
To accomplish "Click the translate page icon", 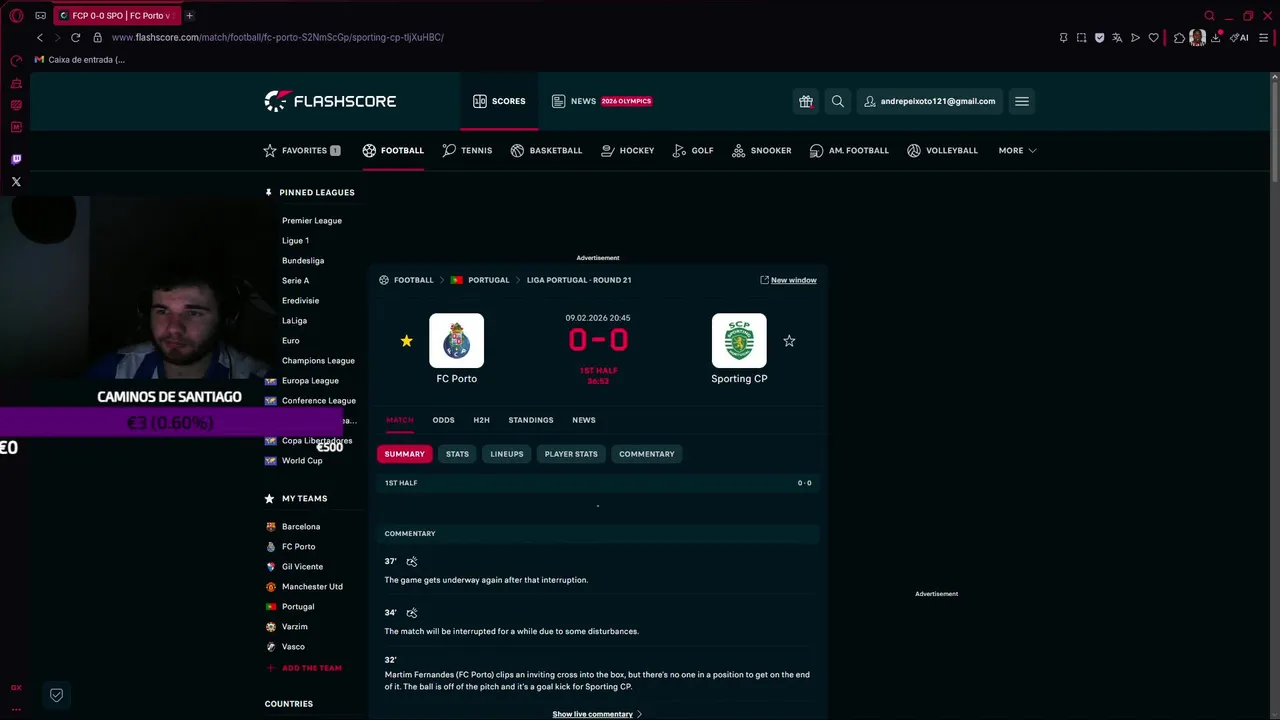I will [1117, 37].
